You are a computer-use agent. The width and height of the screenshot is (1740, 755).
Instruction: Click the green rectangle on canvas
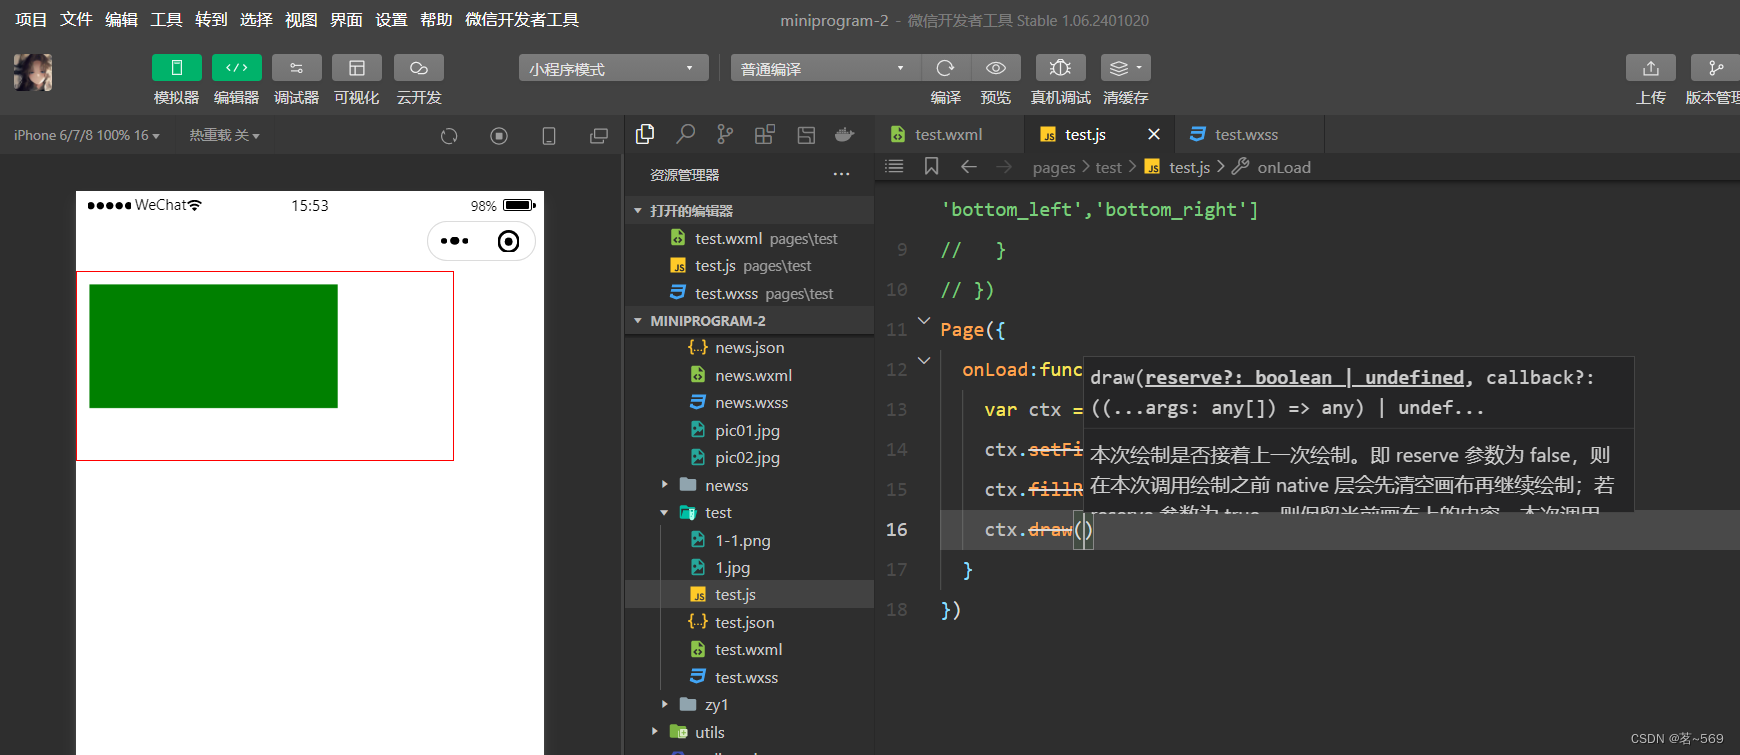pos(213,346)
